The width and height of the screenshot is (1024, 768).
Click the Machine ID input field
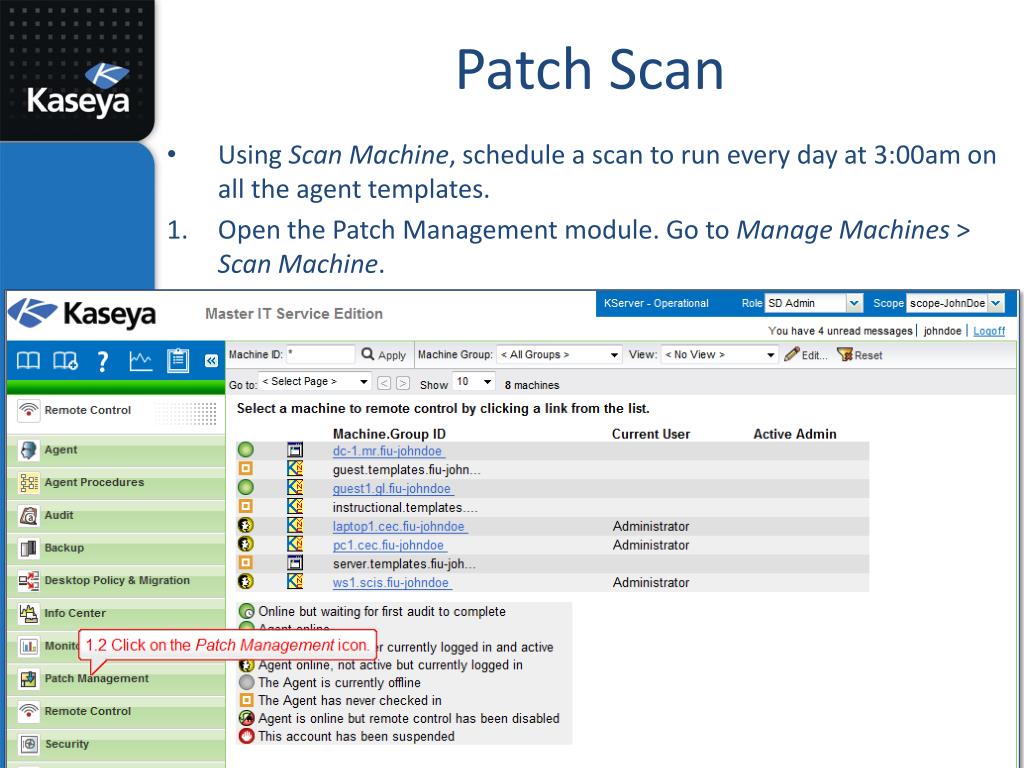(320, 355)
